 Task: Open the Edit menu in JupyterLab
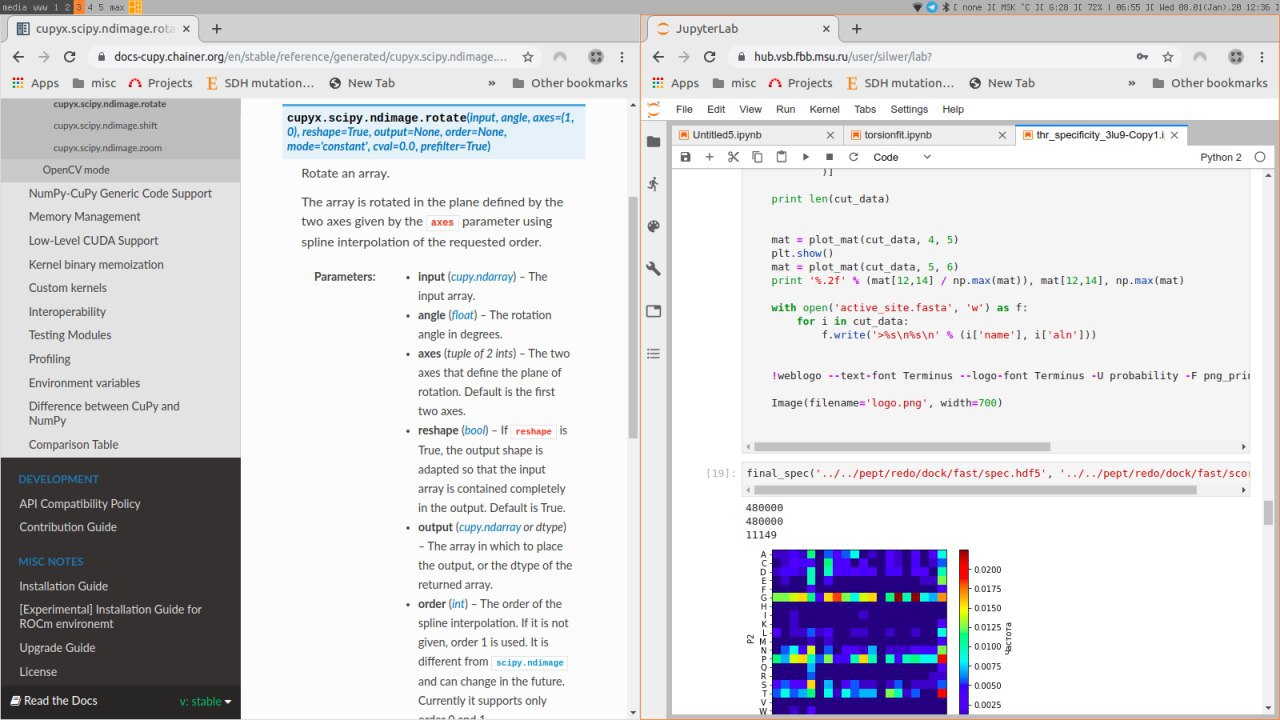click(x=716, y=109)
